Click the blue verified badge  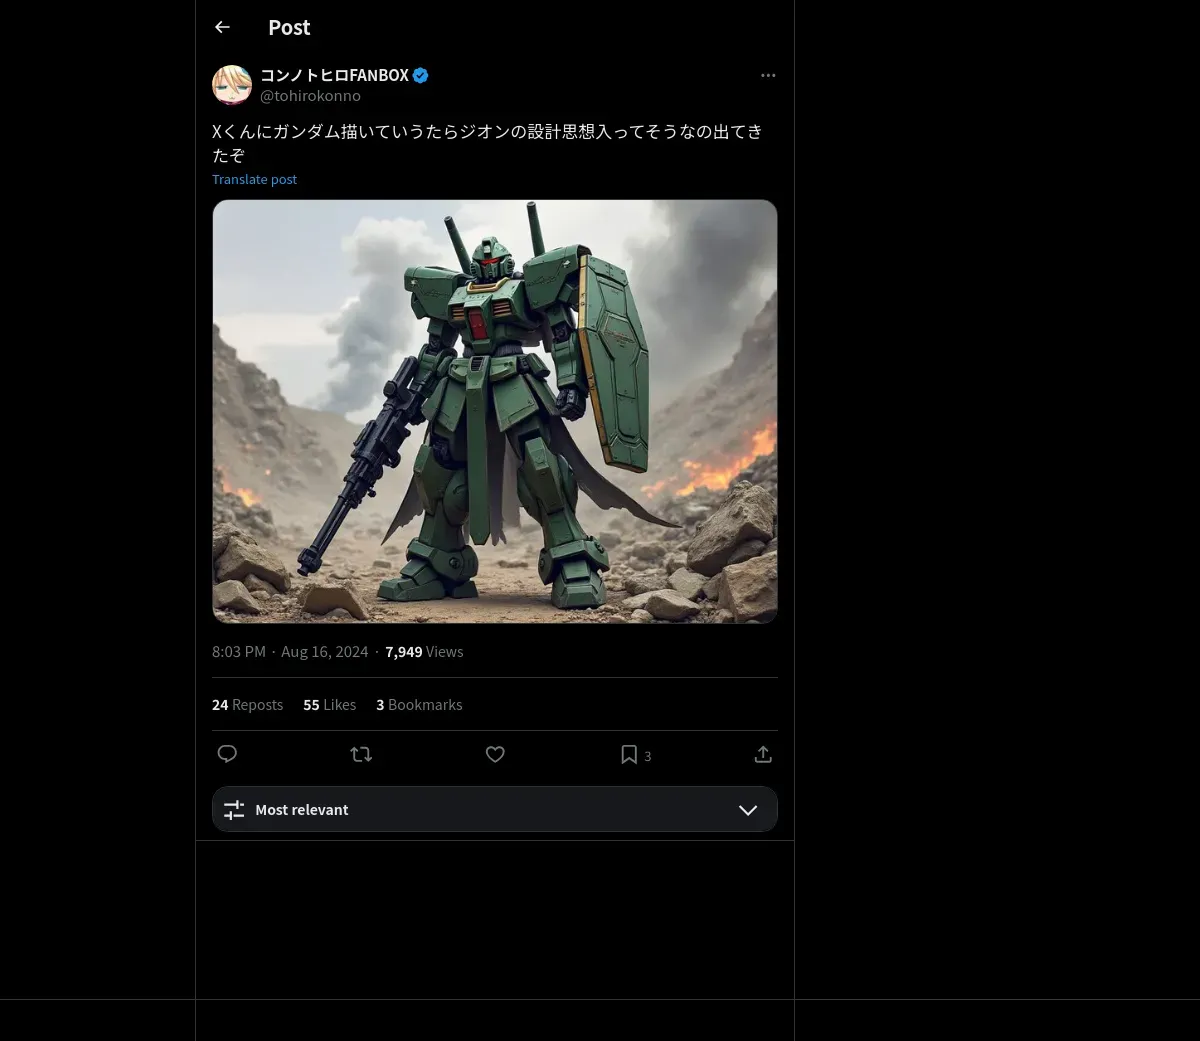click(421, 75)
